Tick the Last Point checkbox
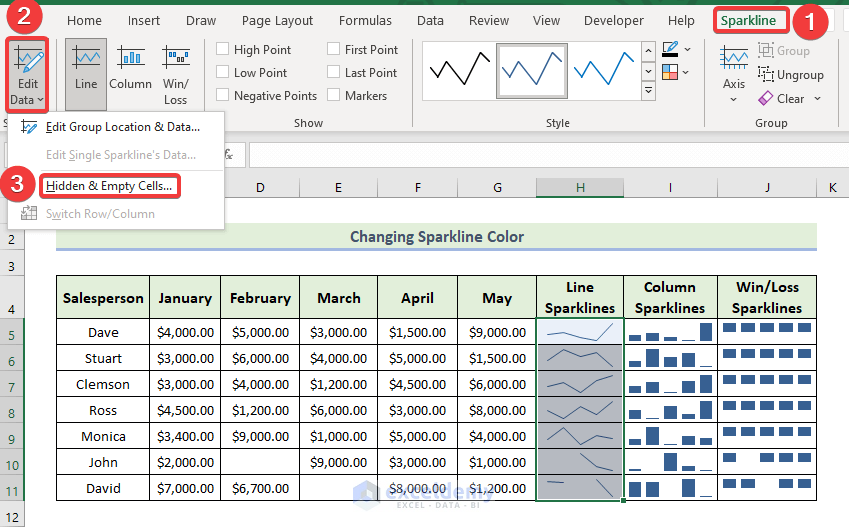849x527 pixels. click(x=335, y=73)
